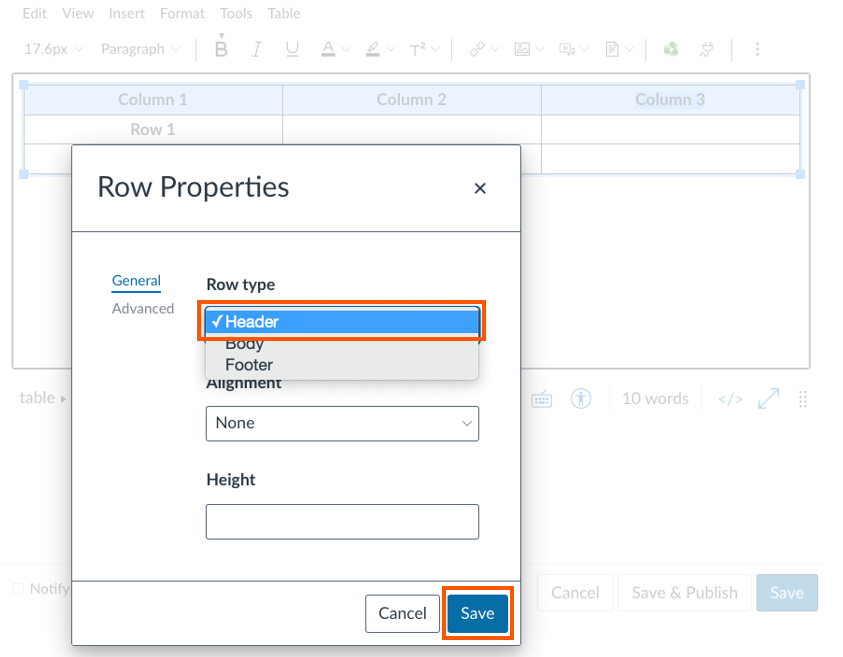This screenshot has width=843, height=657.
Task: Cancel the Row Properties dialog
Action: coord(402,613)
